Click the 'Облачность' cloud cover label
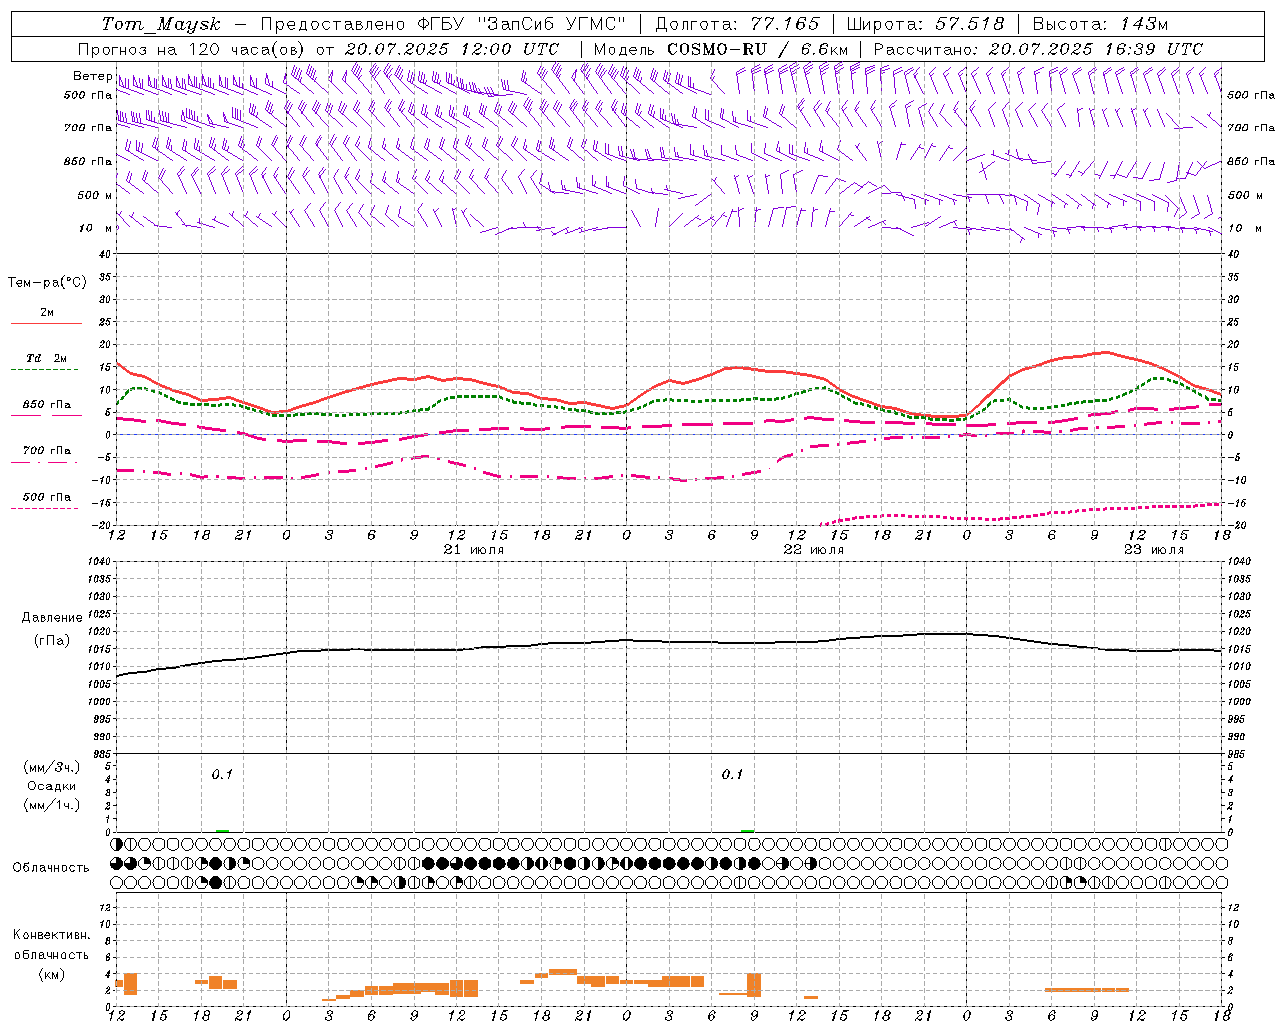 pyautogui.click(x=51, y=868)
